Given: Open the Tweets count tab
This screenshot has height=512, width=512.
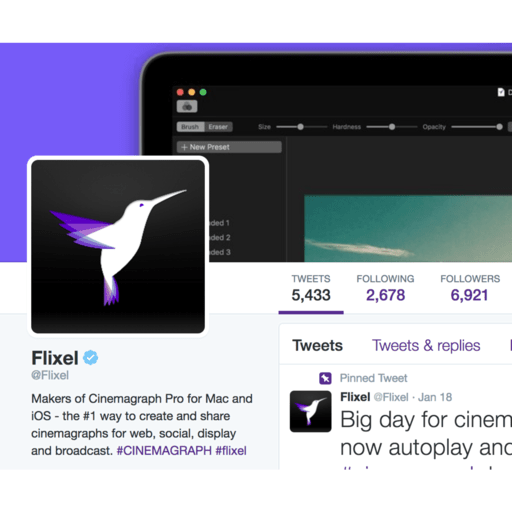Looking at the screenshot, I should tap(311, 288).
